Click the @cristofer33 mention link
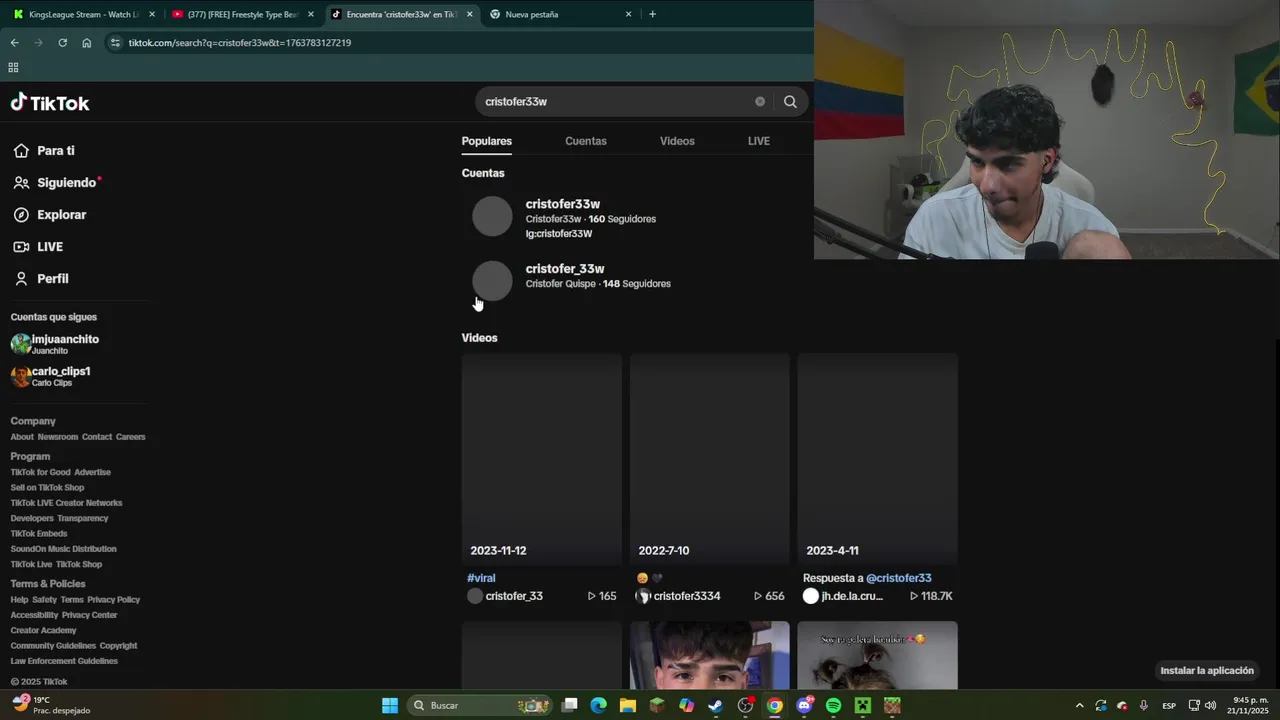The width and height of the screenshot is (1280, 720). click(899, 578)
